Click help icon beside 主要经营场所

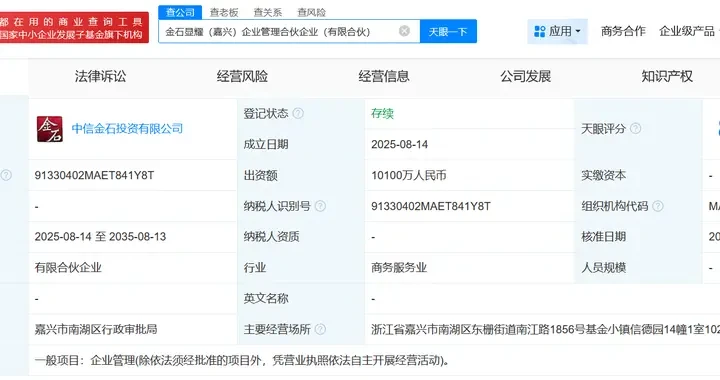[321, 329]
